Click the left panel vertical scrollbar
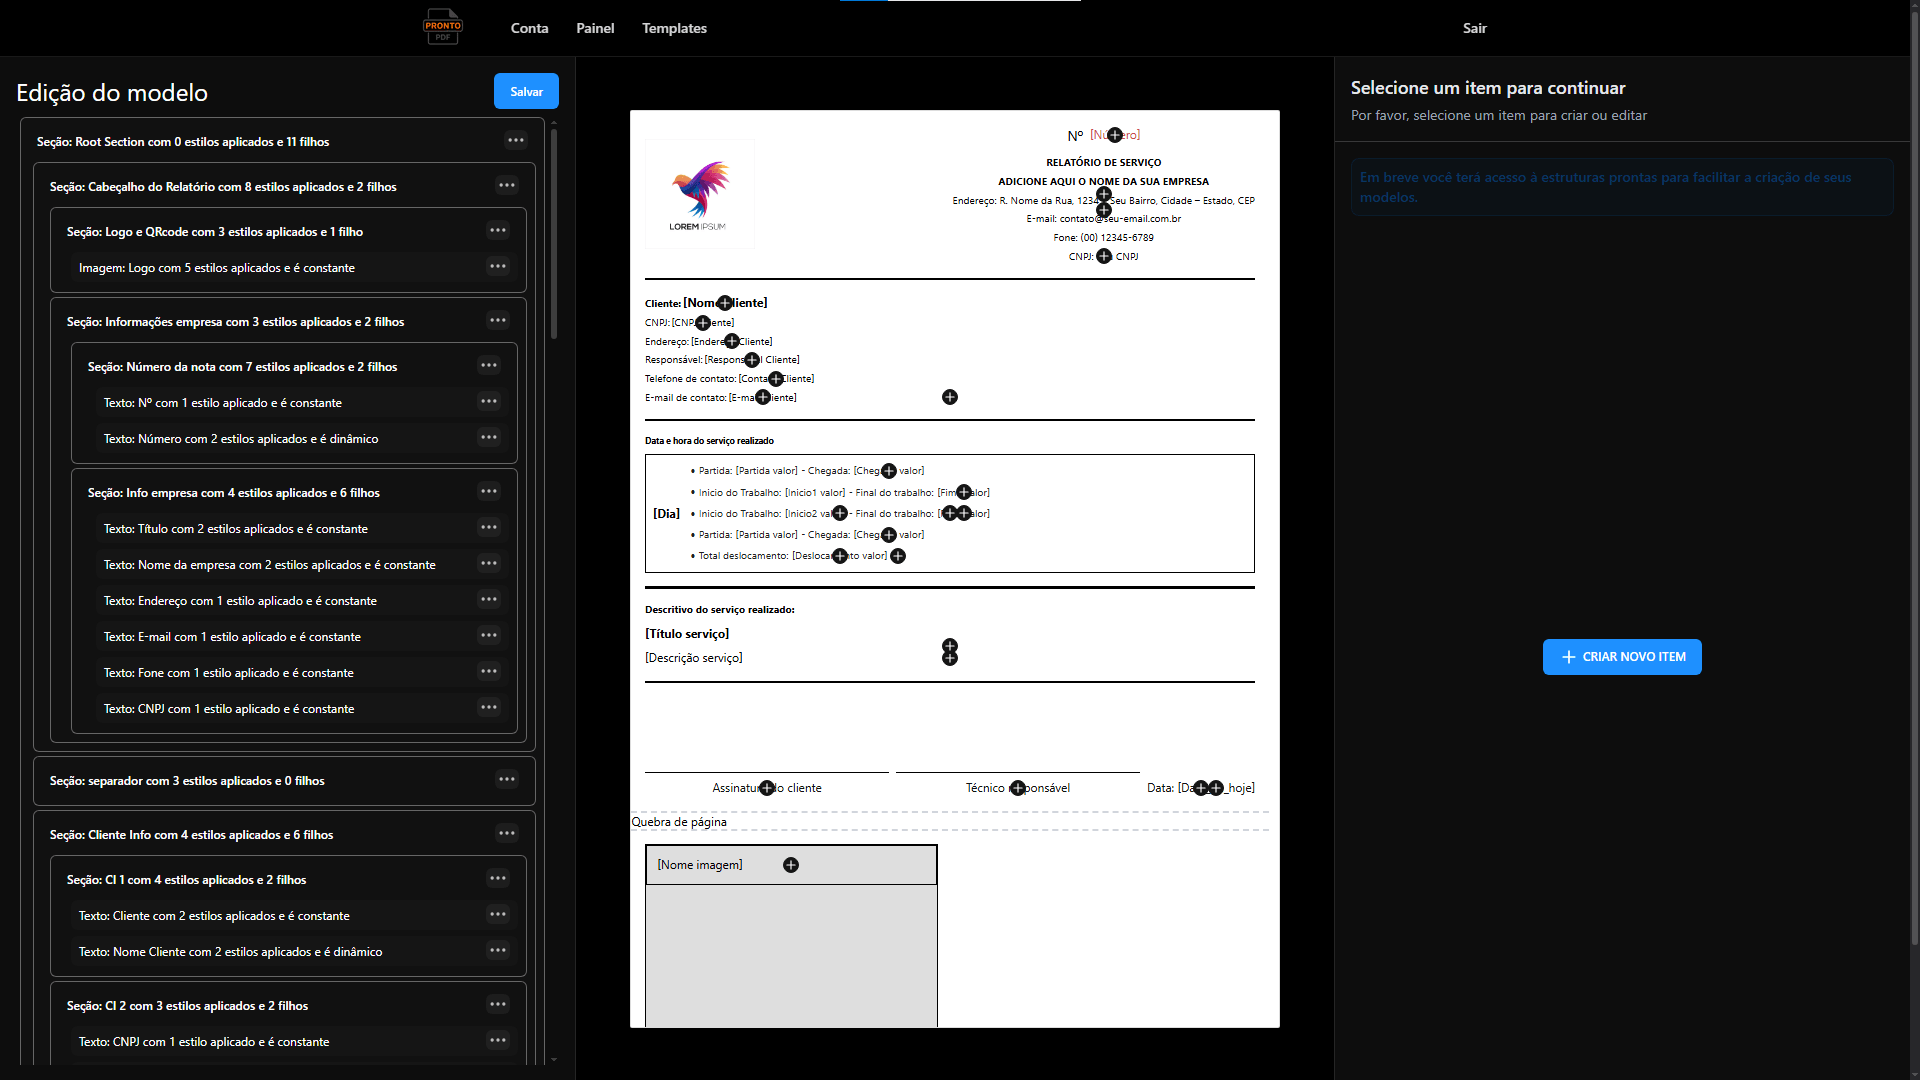1920x1080 pixels. tap(554, 233)
